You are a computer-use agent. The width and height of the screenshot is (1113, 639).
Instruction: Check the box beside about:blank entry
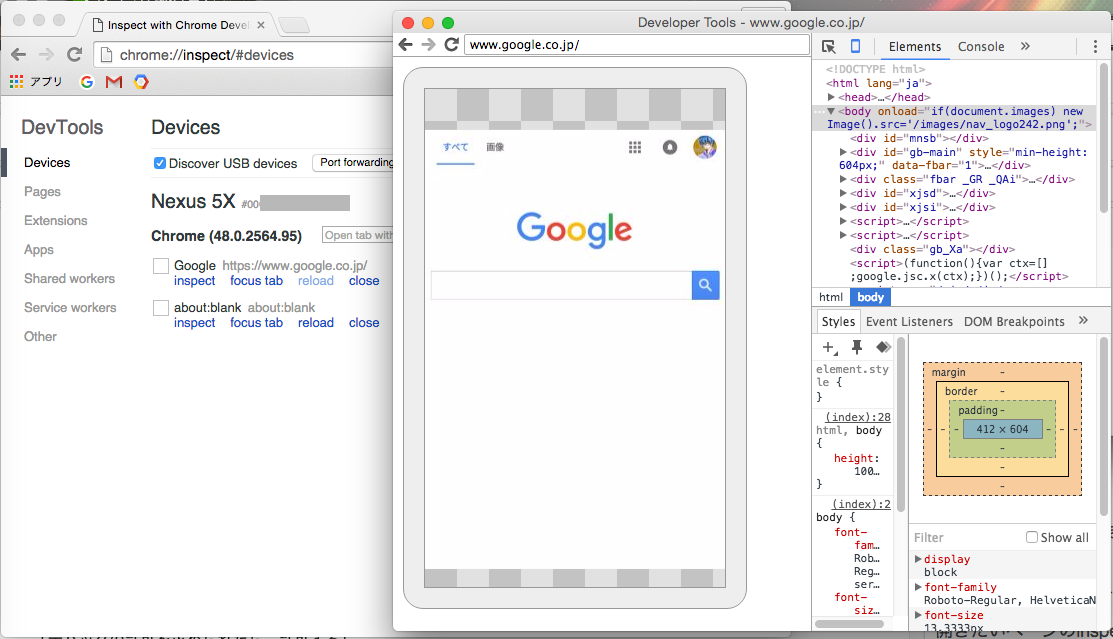161,307
